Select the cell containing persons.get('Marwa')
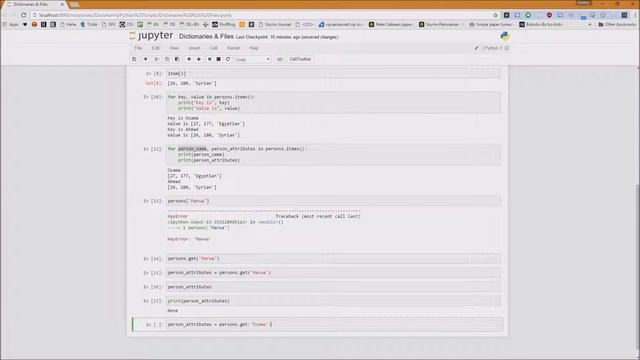 pyautogui.click(x=333, y=259)
